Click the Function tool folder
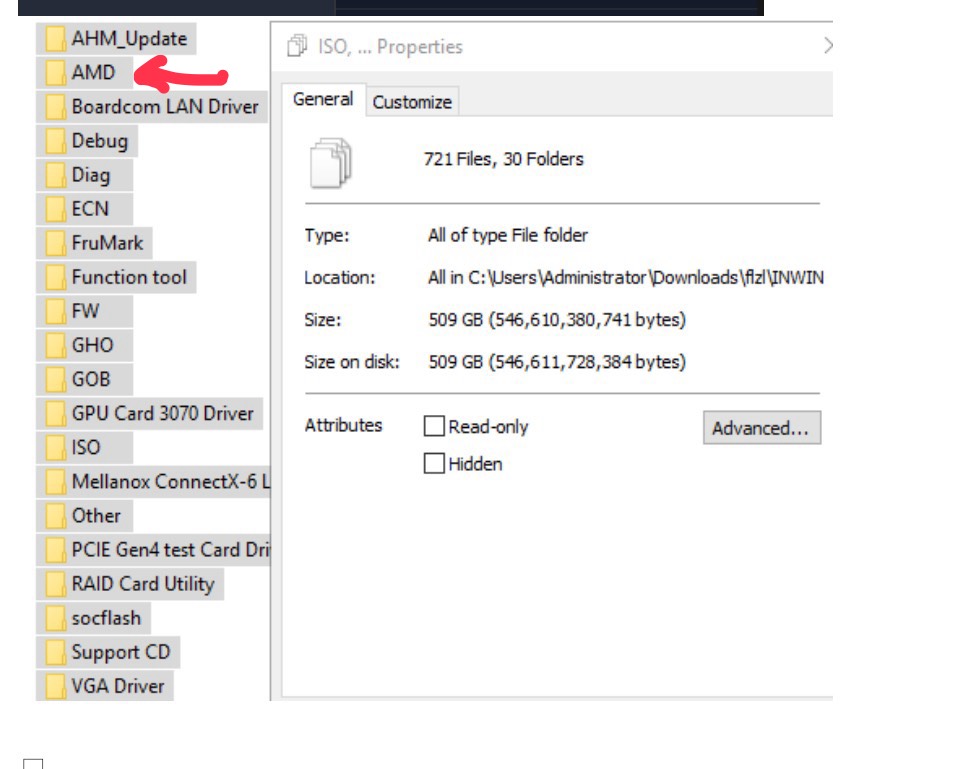This screenshot has height=769, width=980. (129, 277)
